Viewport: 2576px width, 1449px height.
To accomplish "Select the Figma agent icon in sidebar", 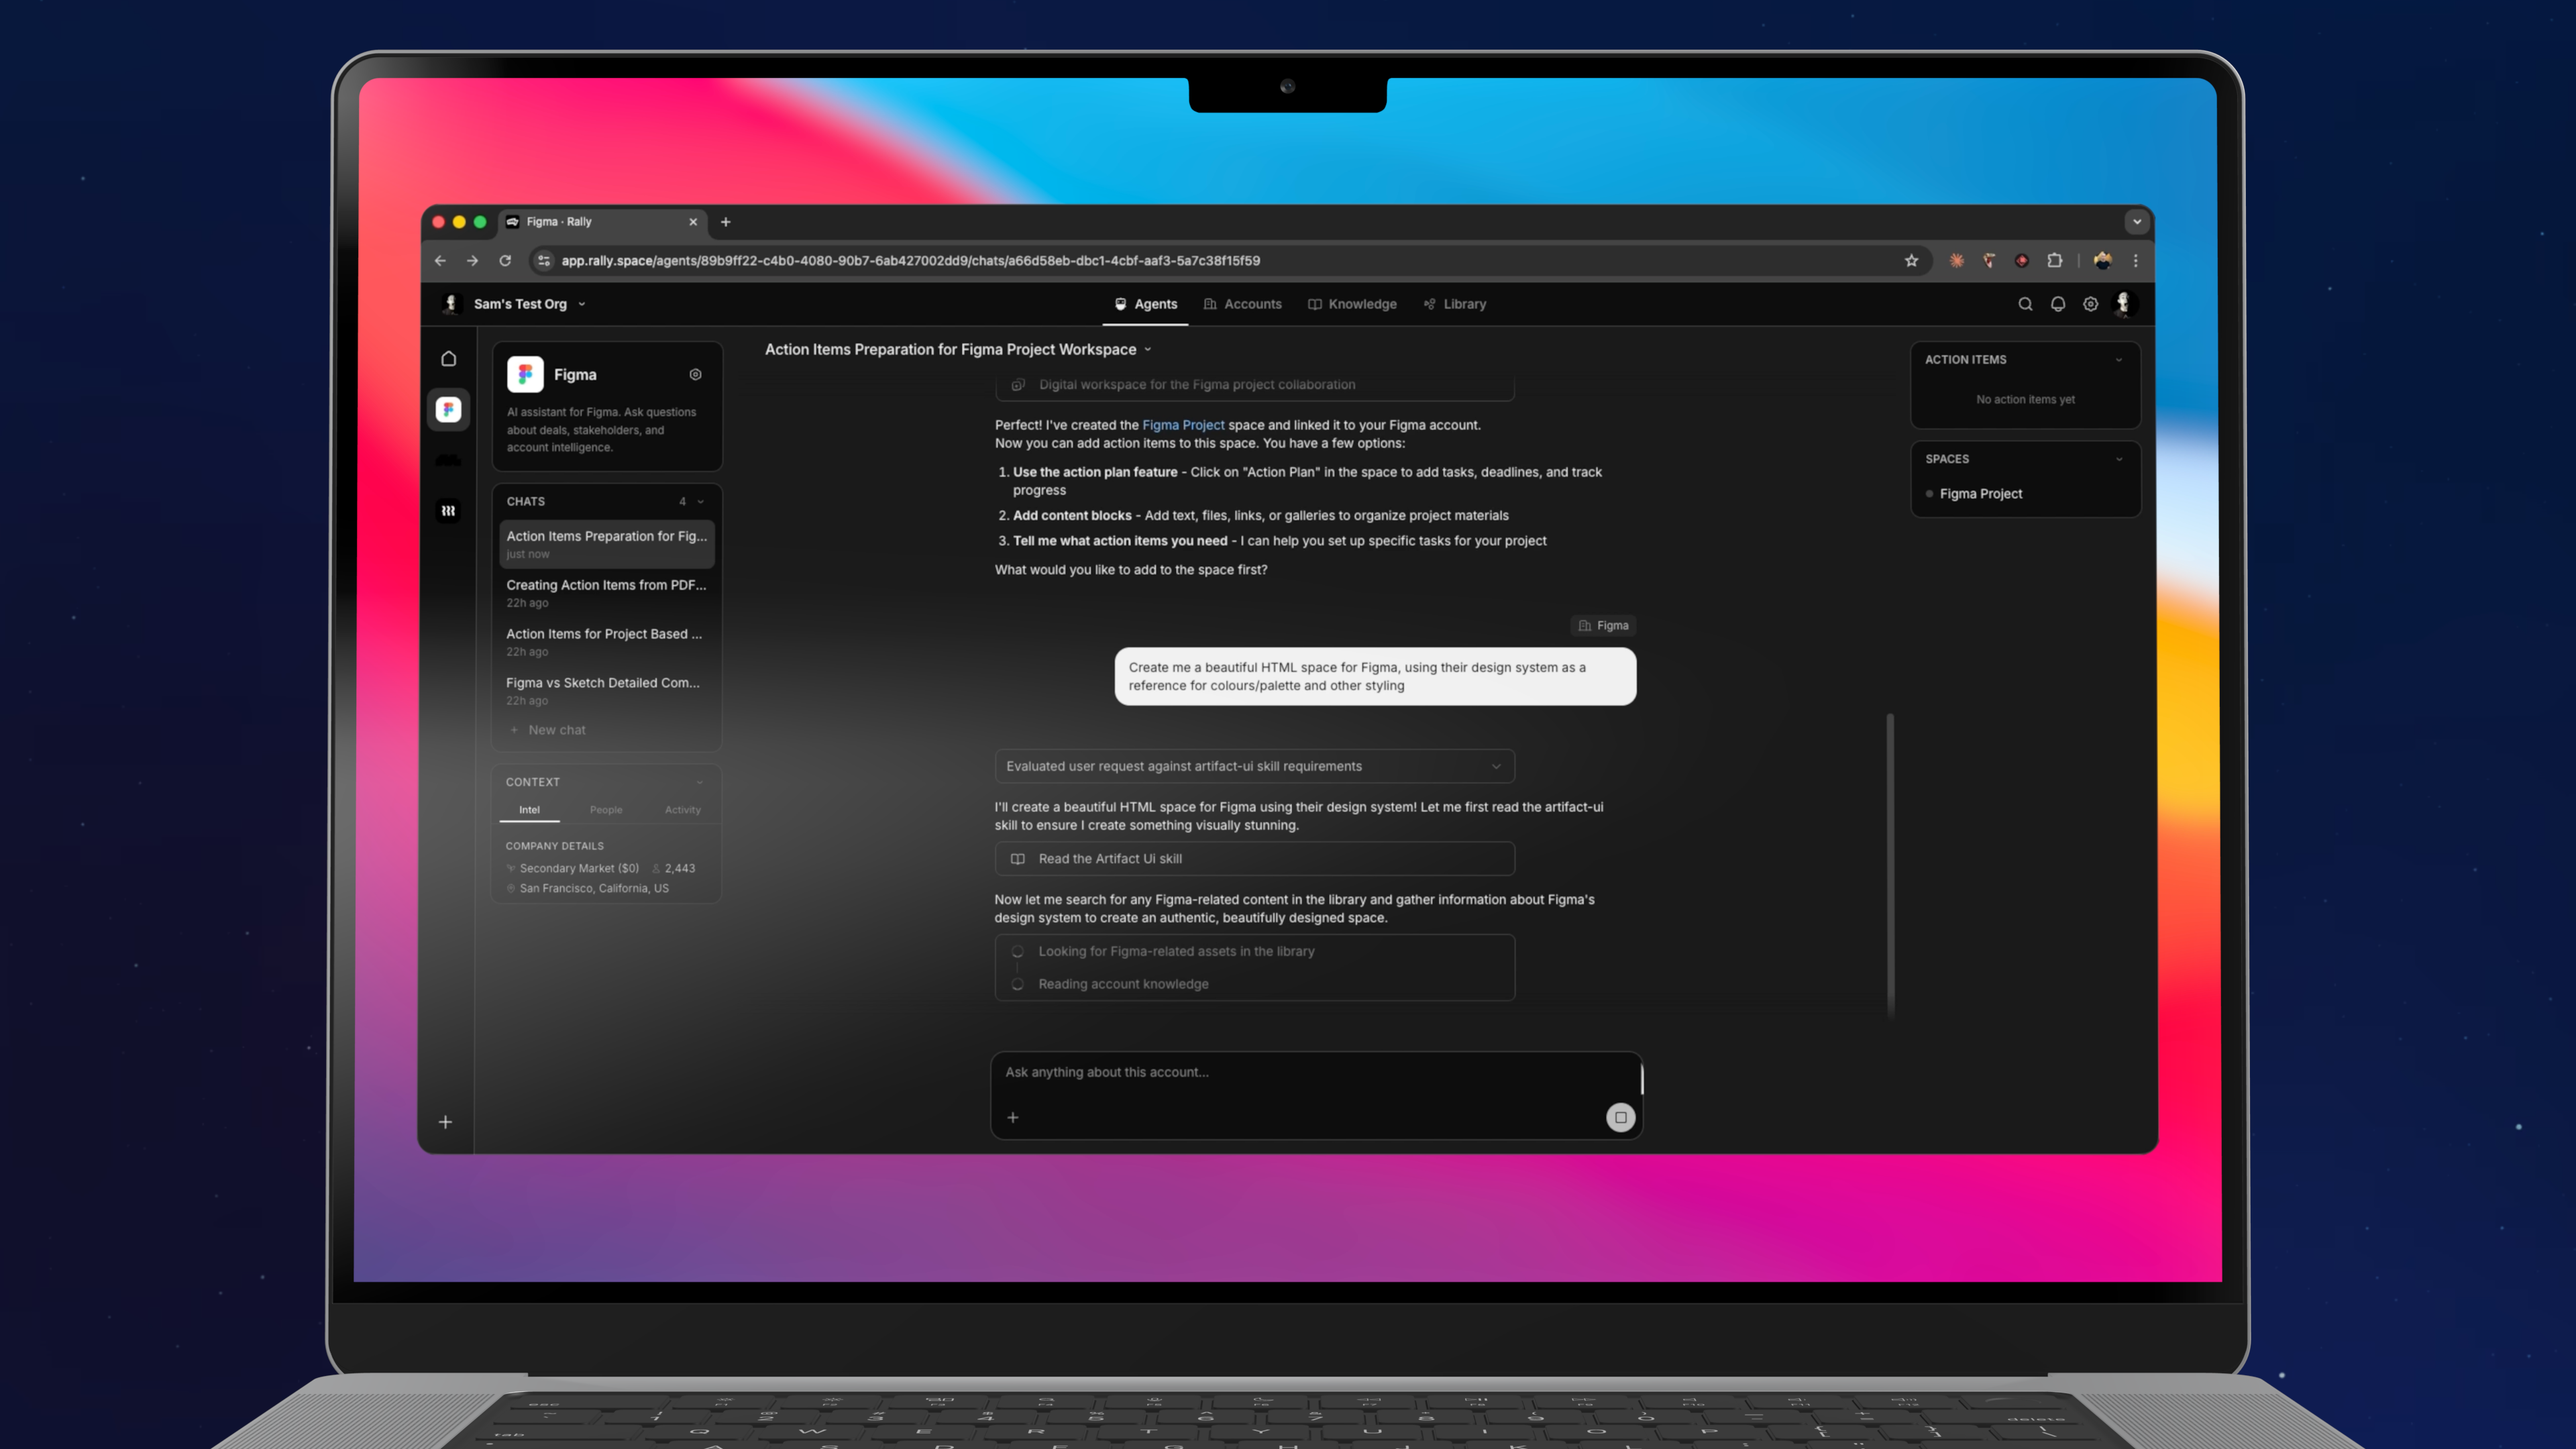I will (448, 409).
